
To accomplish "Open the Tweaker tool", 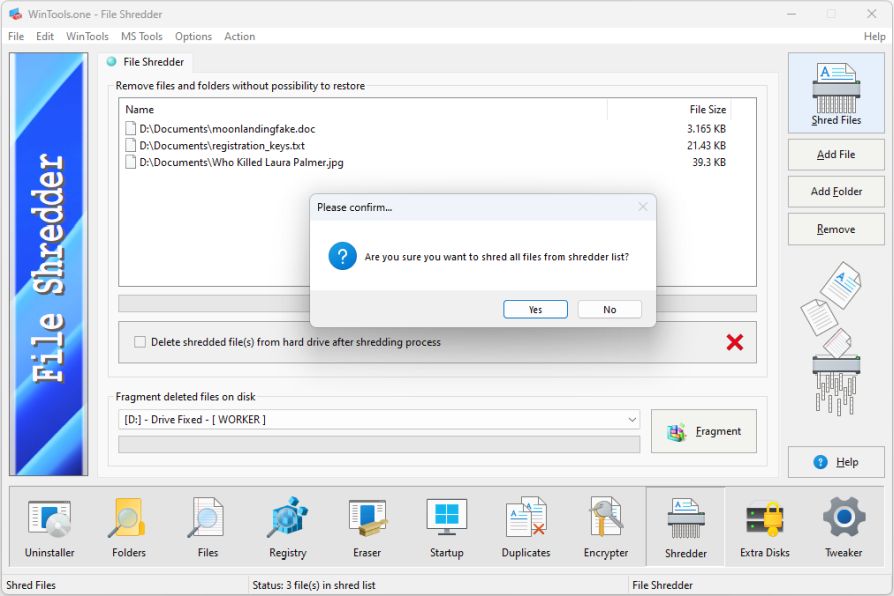I will coord(844,528).
